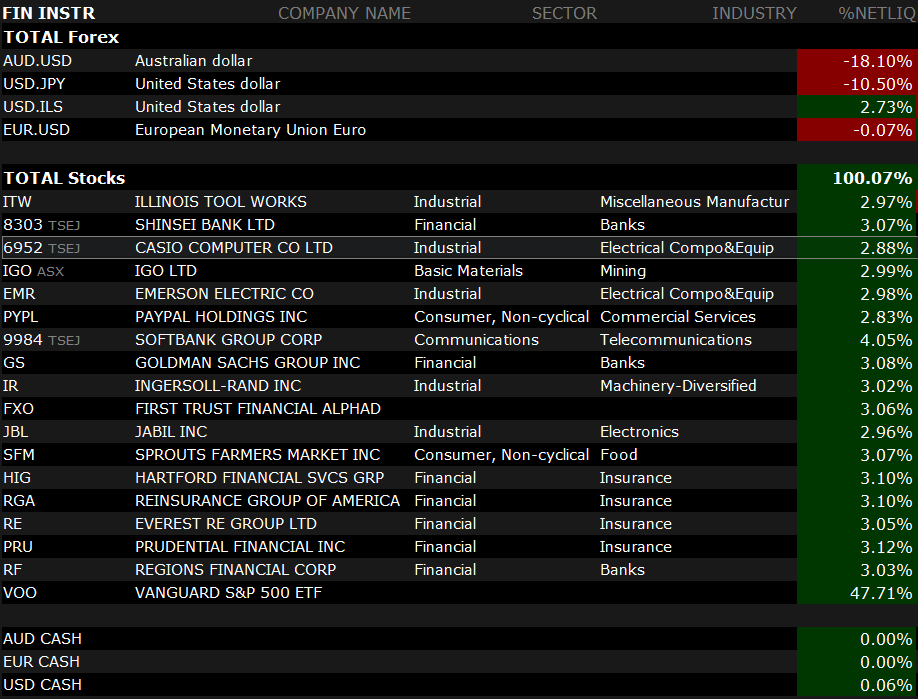Screen dimensions: 918x699
Task: Click SOFTBANK GROUP CORP company name
Action: click(x=228, y=340)
